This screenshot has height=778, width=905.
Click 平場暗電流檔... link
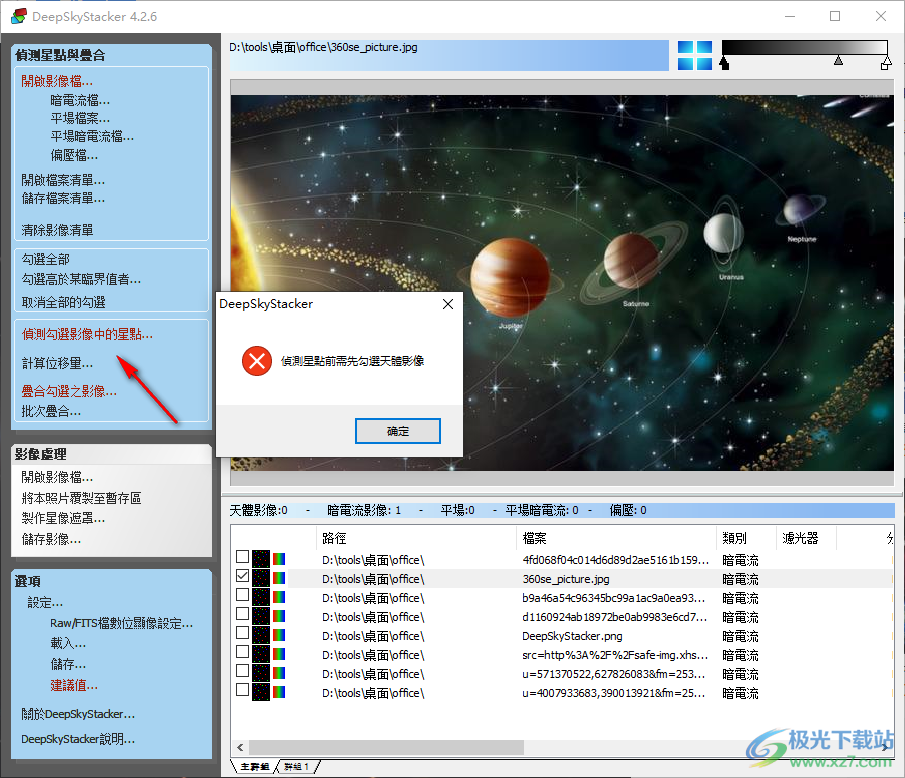(92, 137)
